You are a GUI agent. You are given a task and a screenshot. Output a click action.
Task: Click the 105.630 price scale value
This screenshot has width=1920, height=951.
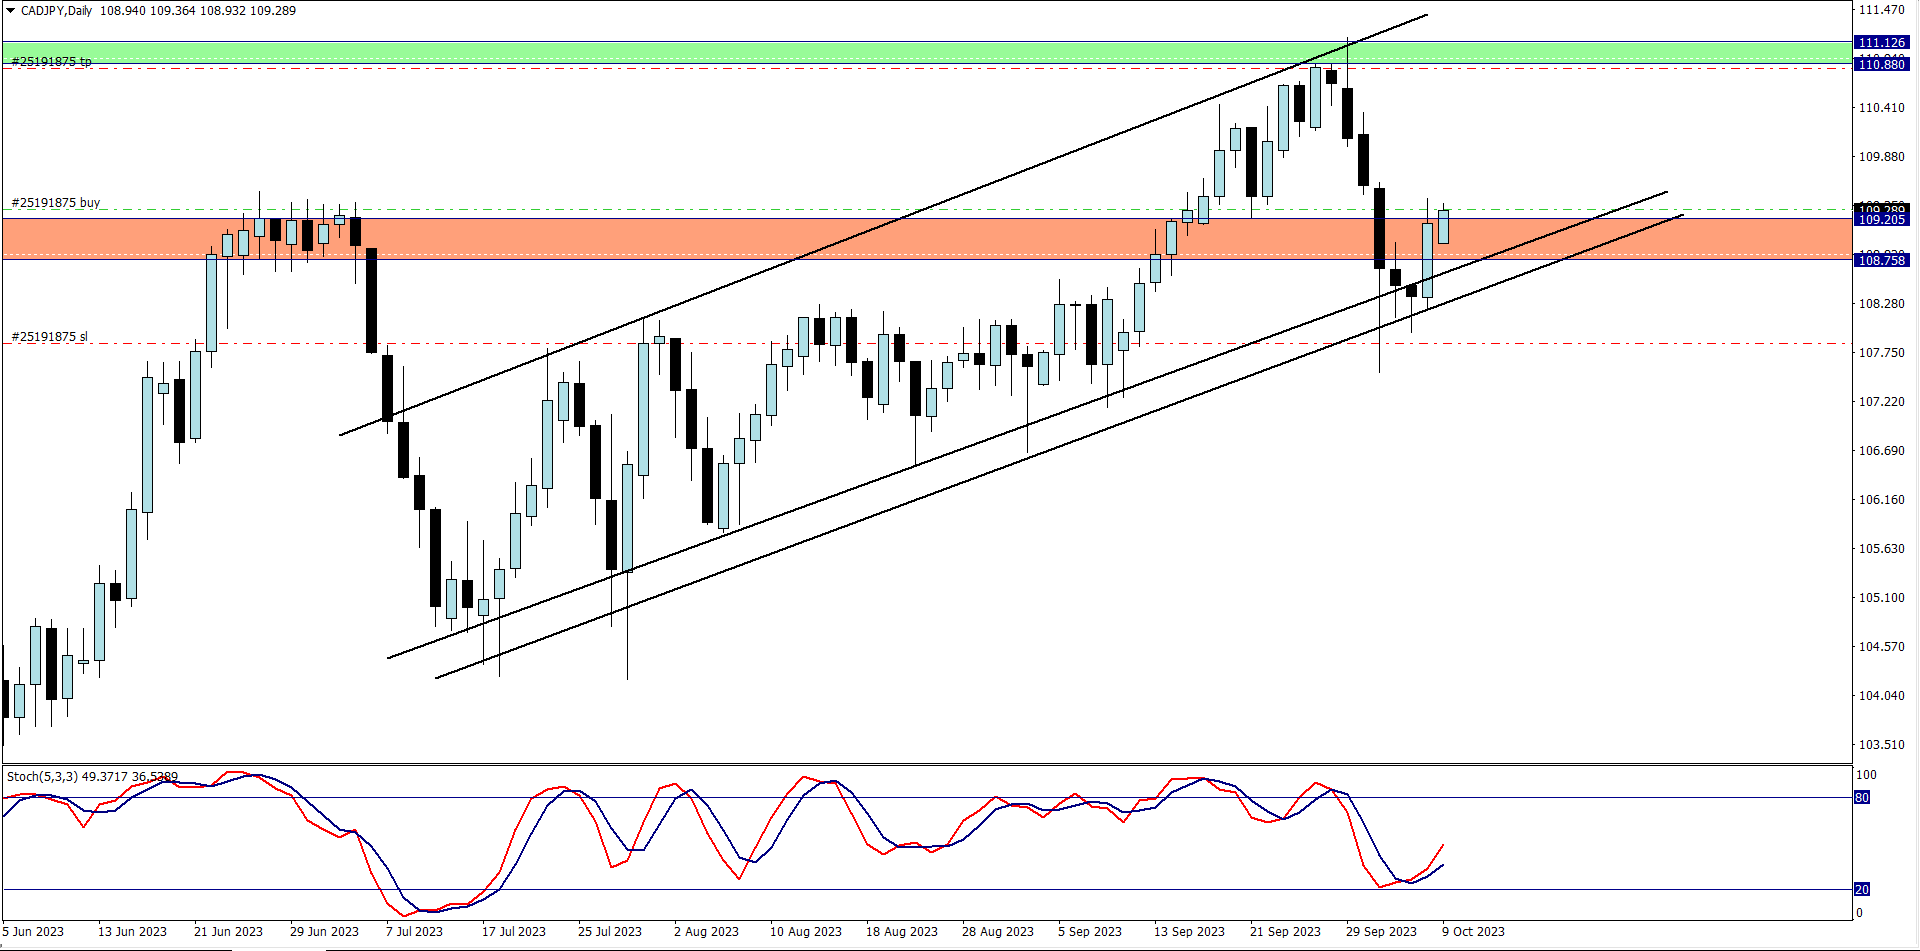[x=1881, y=549]
